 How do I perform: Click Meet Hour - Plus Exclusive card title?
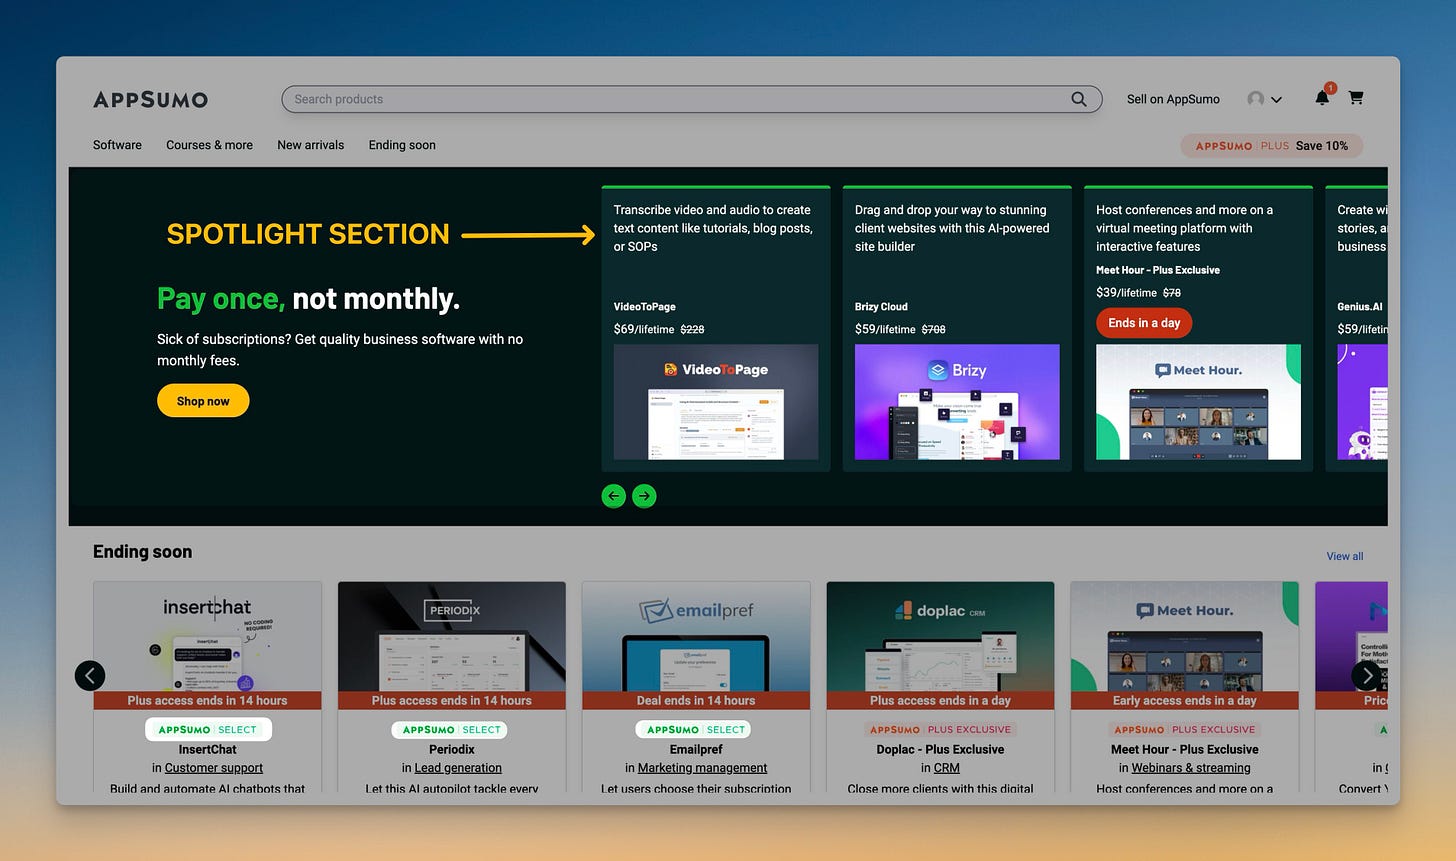coord(1184,749)
